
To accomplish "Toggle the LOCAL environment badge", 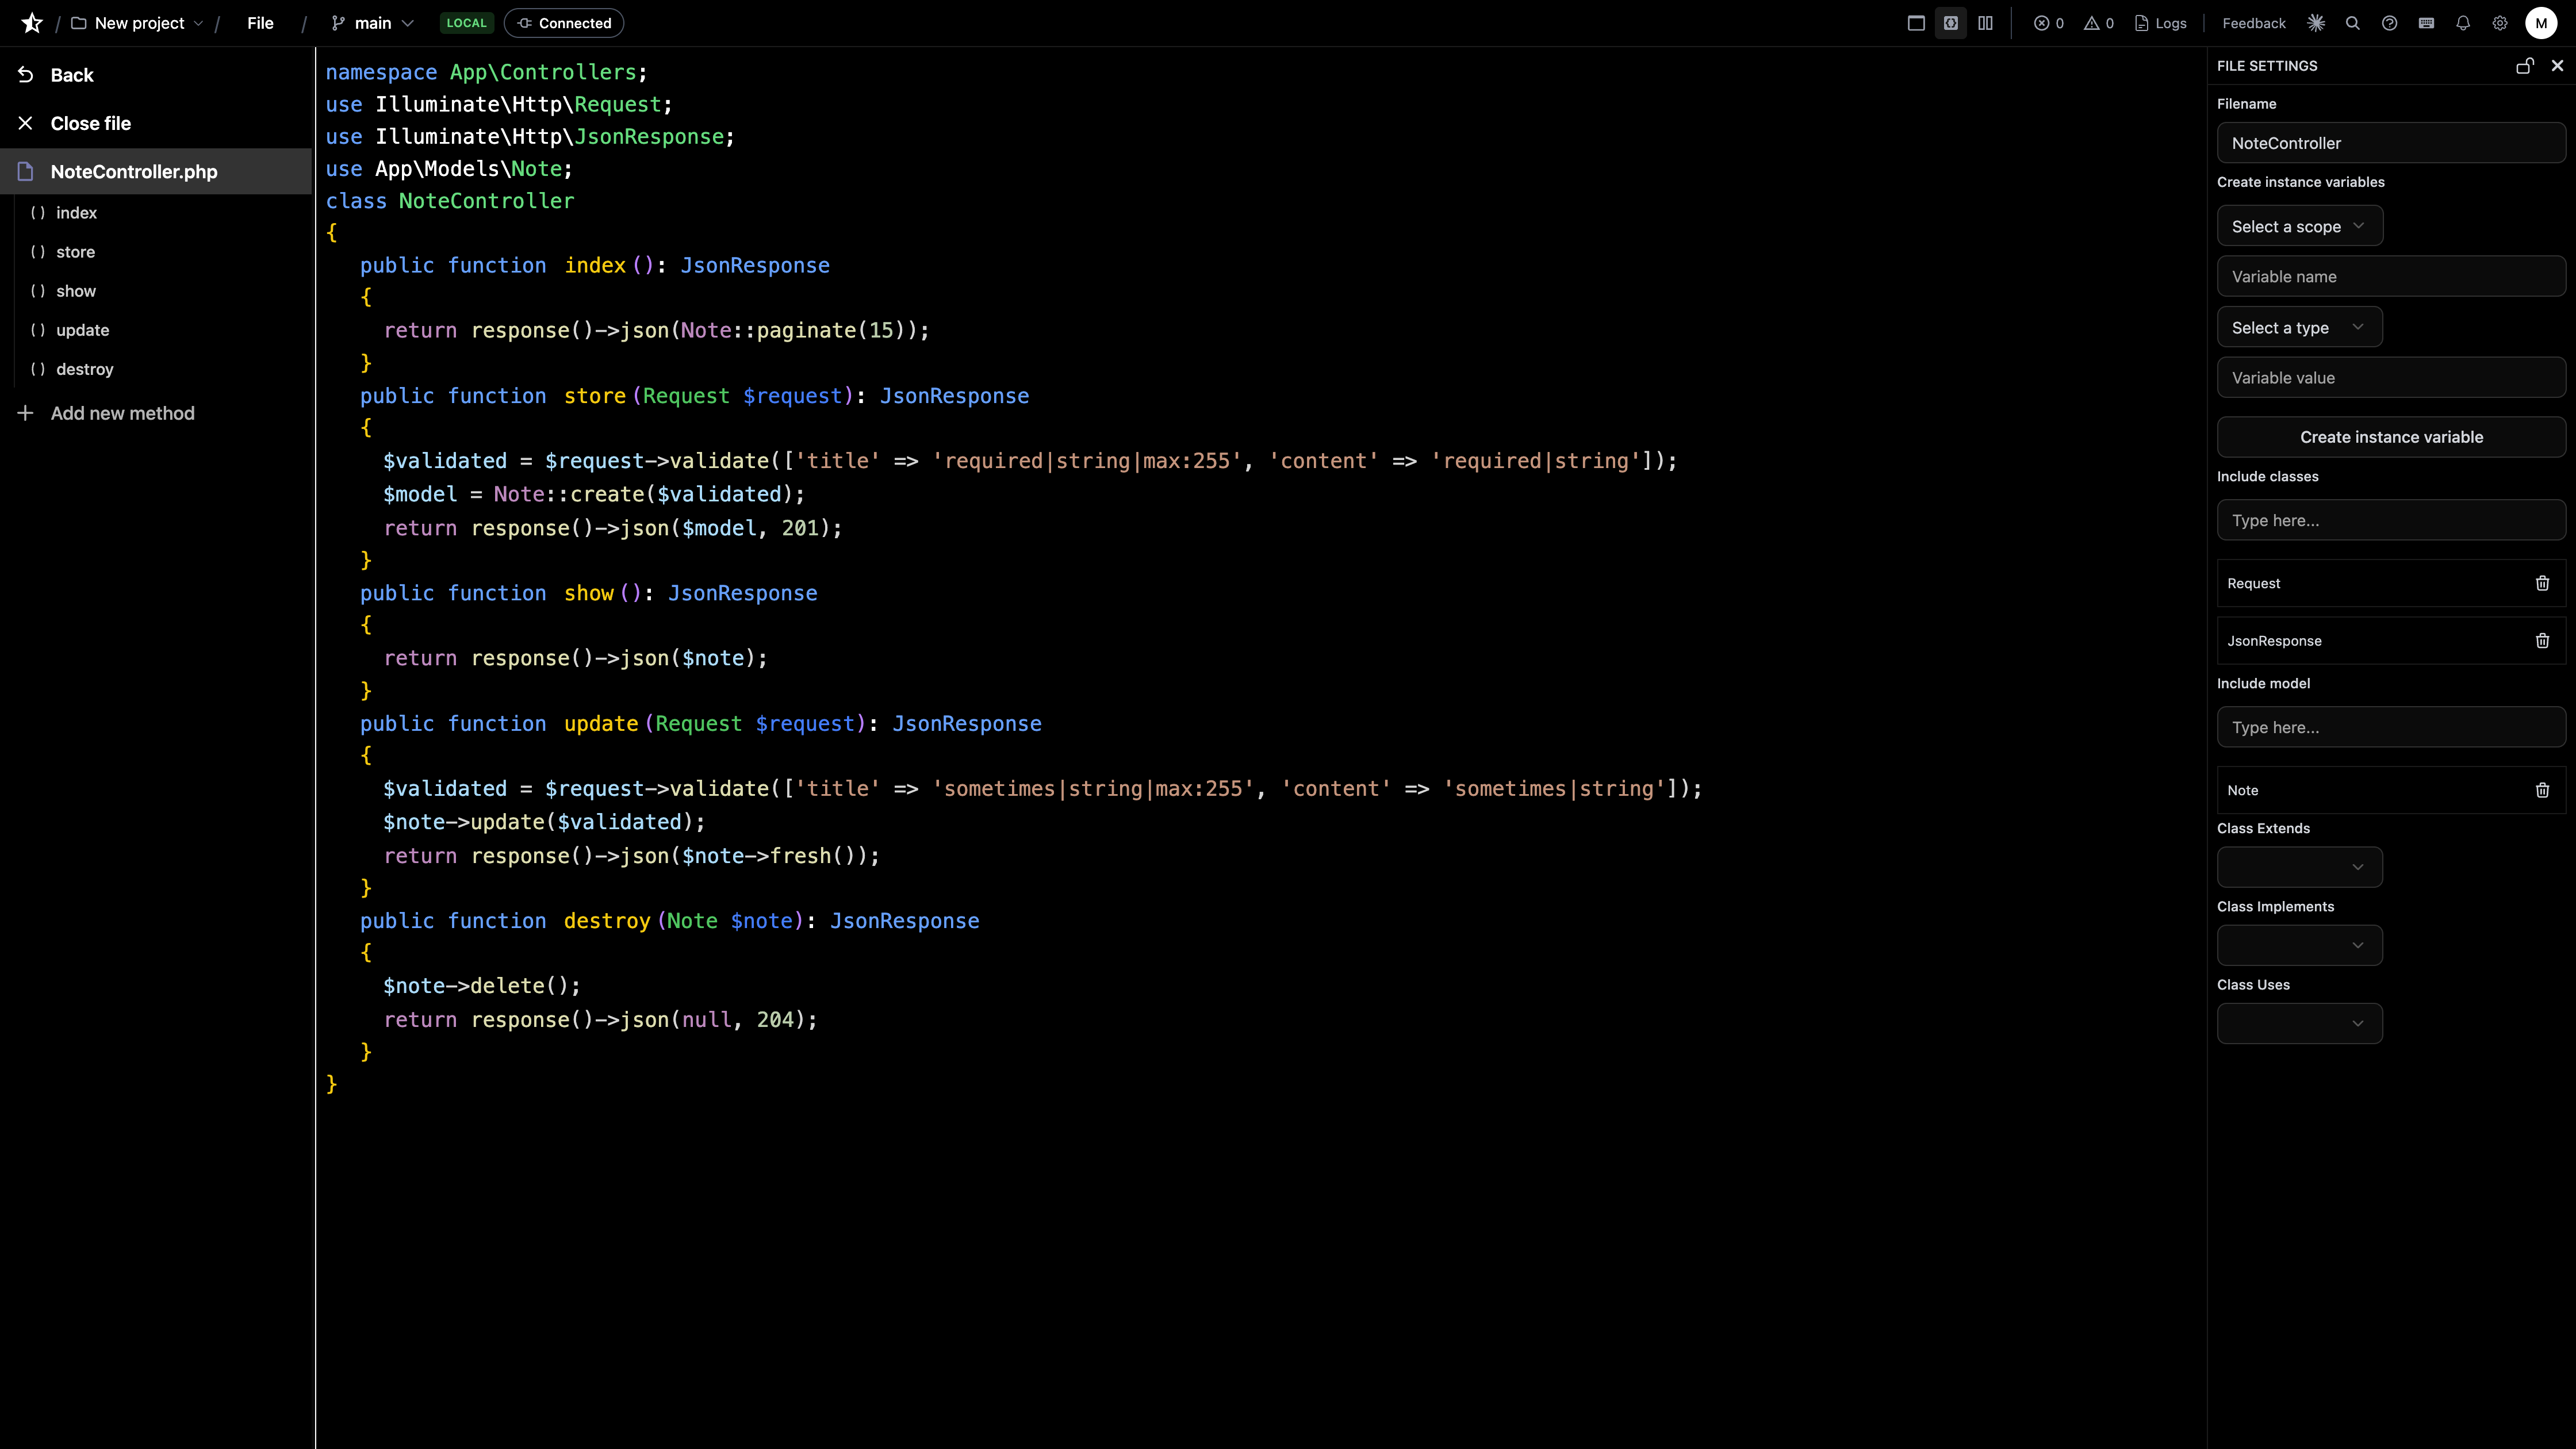I will [x=466, y=22].
